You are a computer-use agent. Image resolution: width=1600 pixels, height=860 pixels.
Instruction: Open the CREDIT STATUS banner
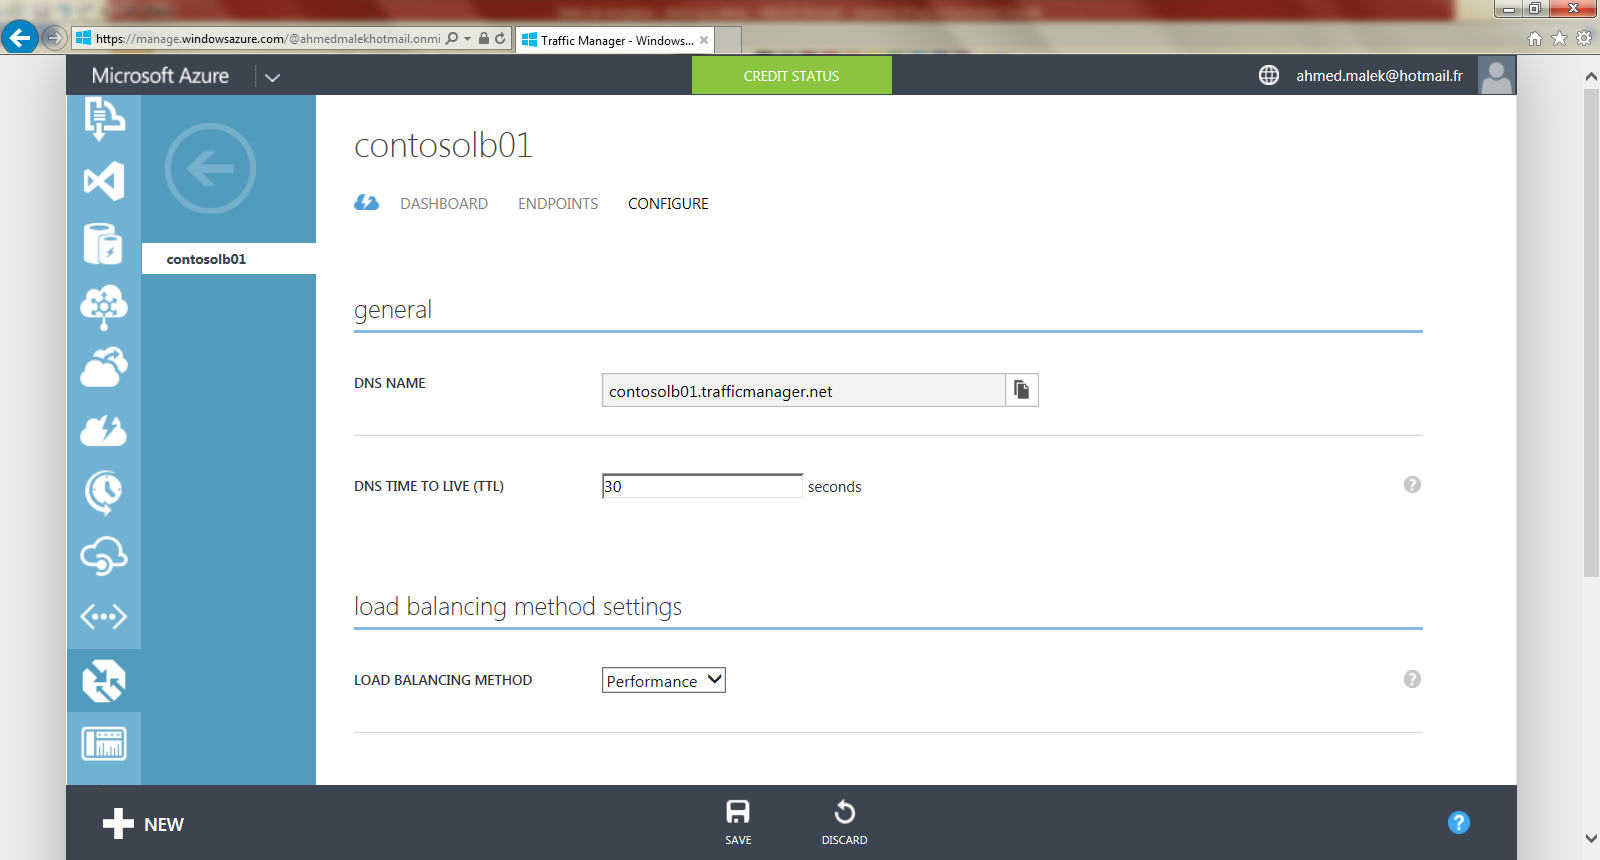(791, 75)
